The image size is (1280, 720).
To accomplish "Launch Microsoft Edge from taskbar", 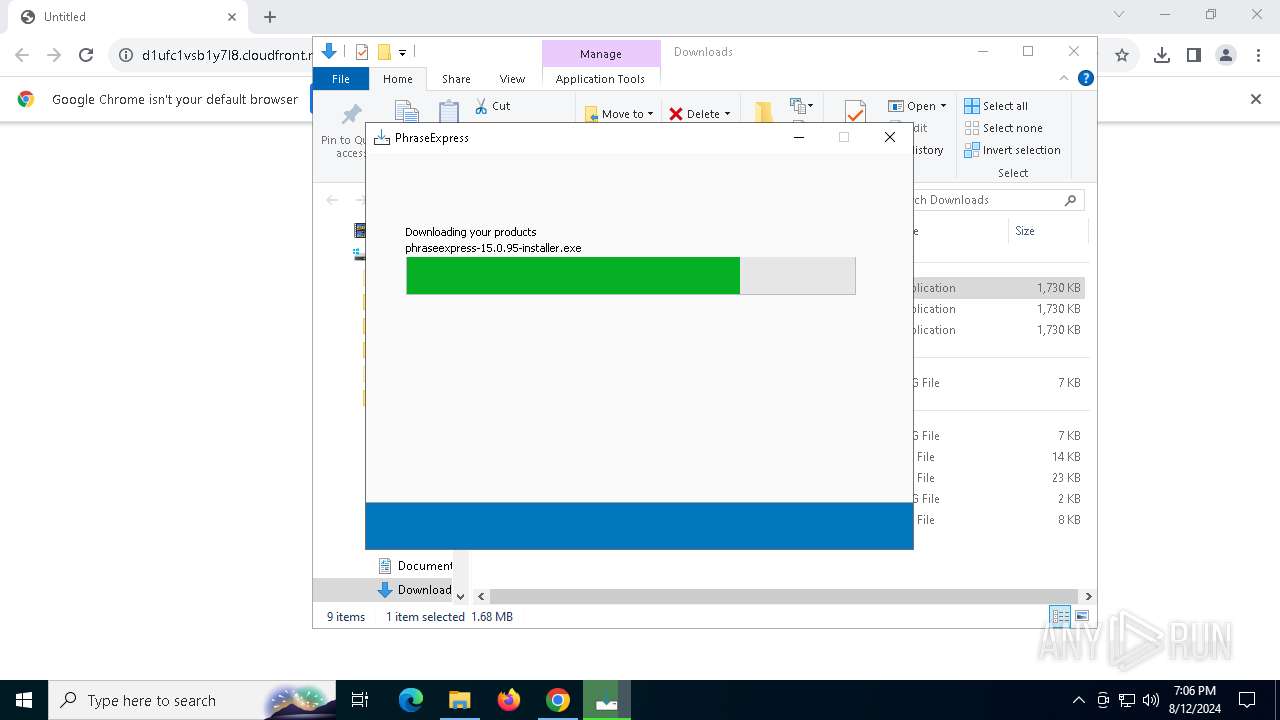I will pyautogui.click(x=411, y=700).
